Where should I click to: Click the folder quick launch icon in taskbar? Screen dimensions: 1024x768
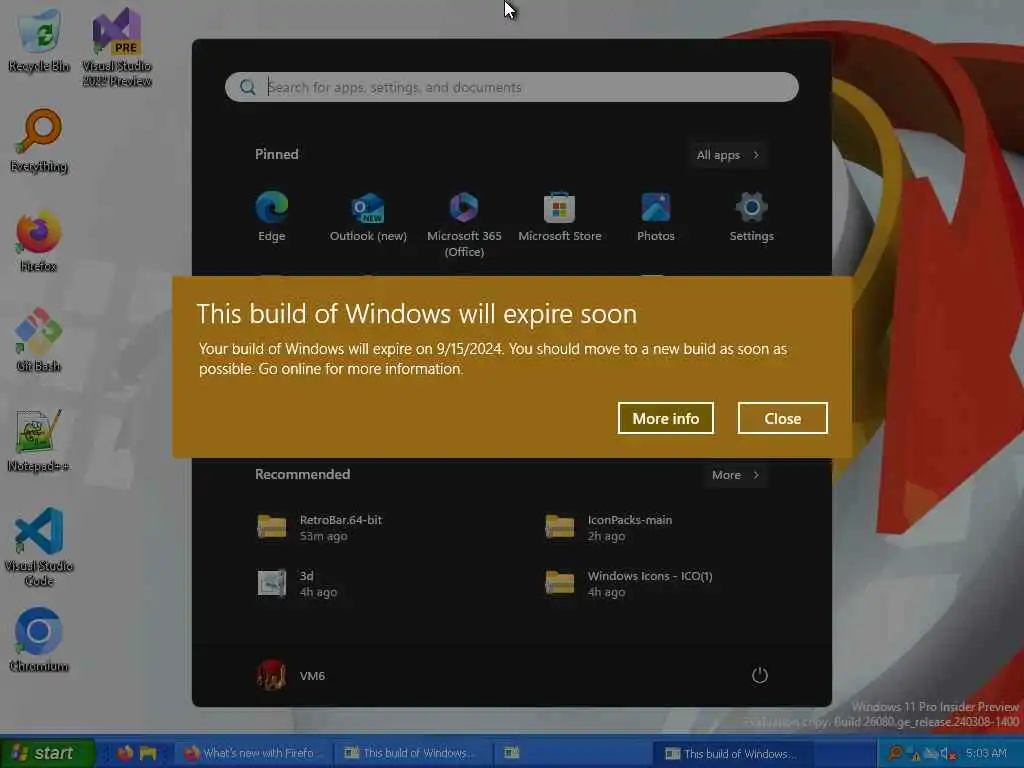[148, 753]
